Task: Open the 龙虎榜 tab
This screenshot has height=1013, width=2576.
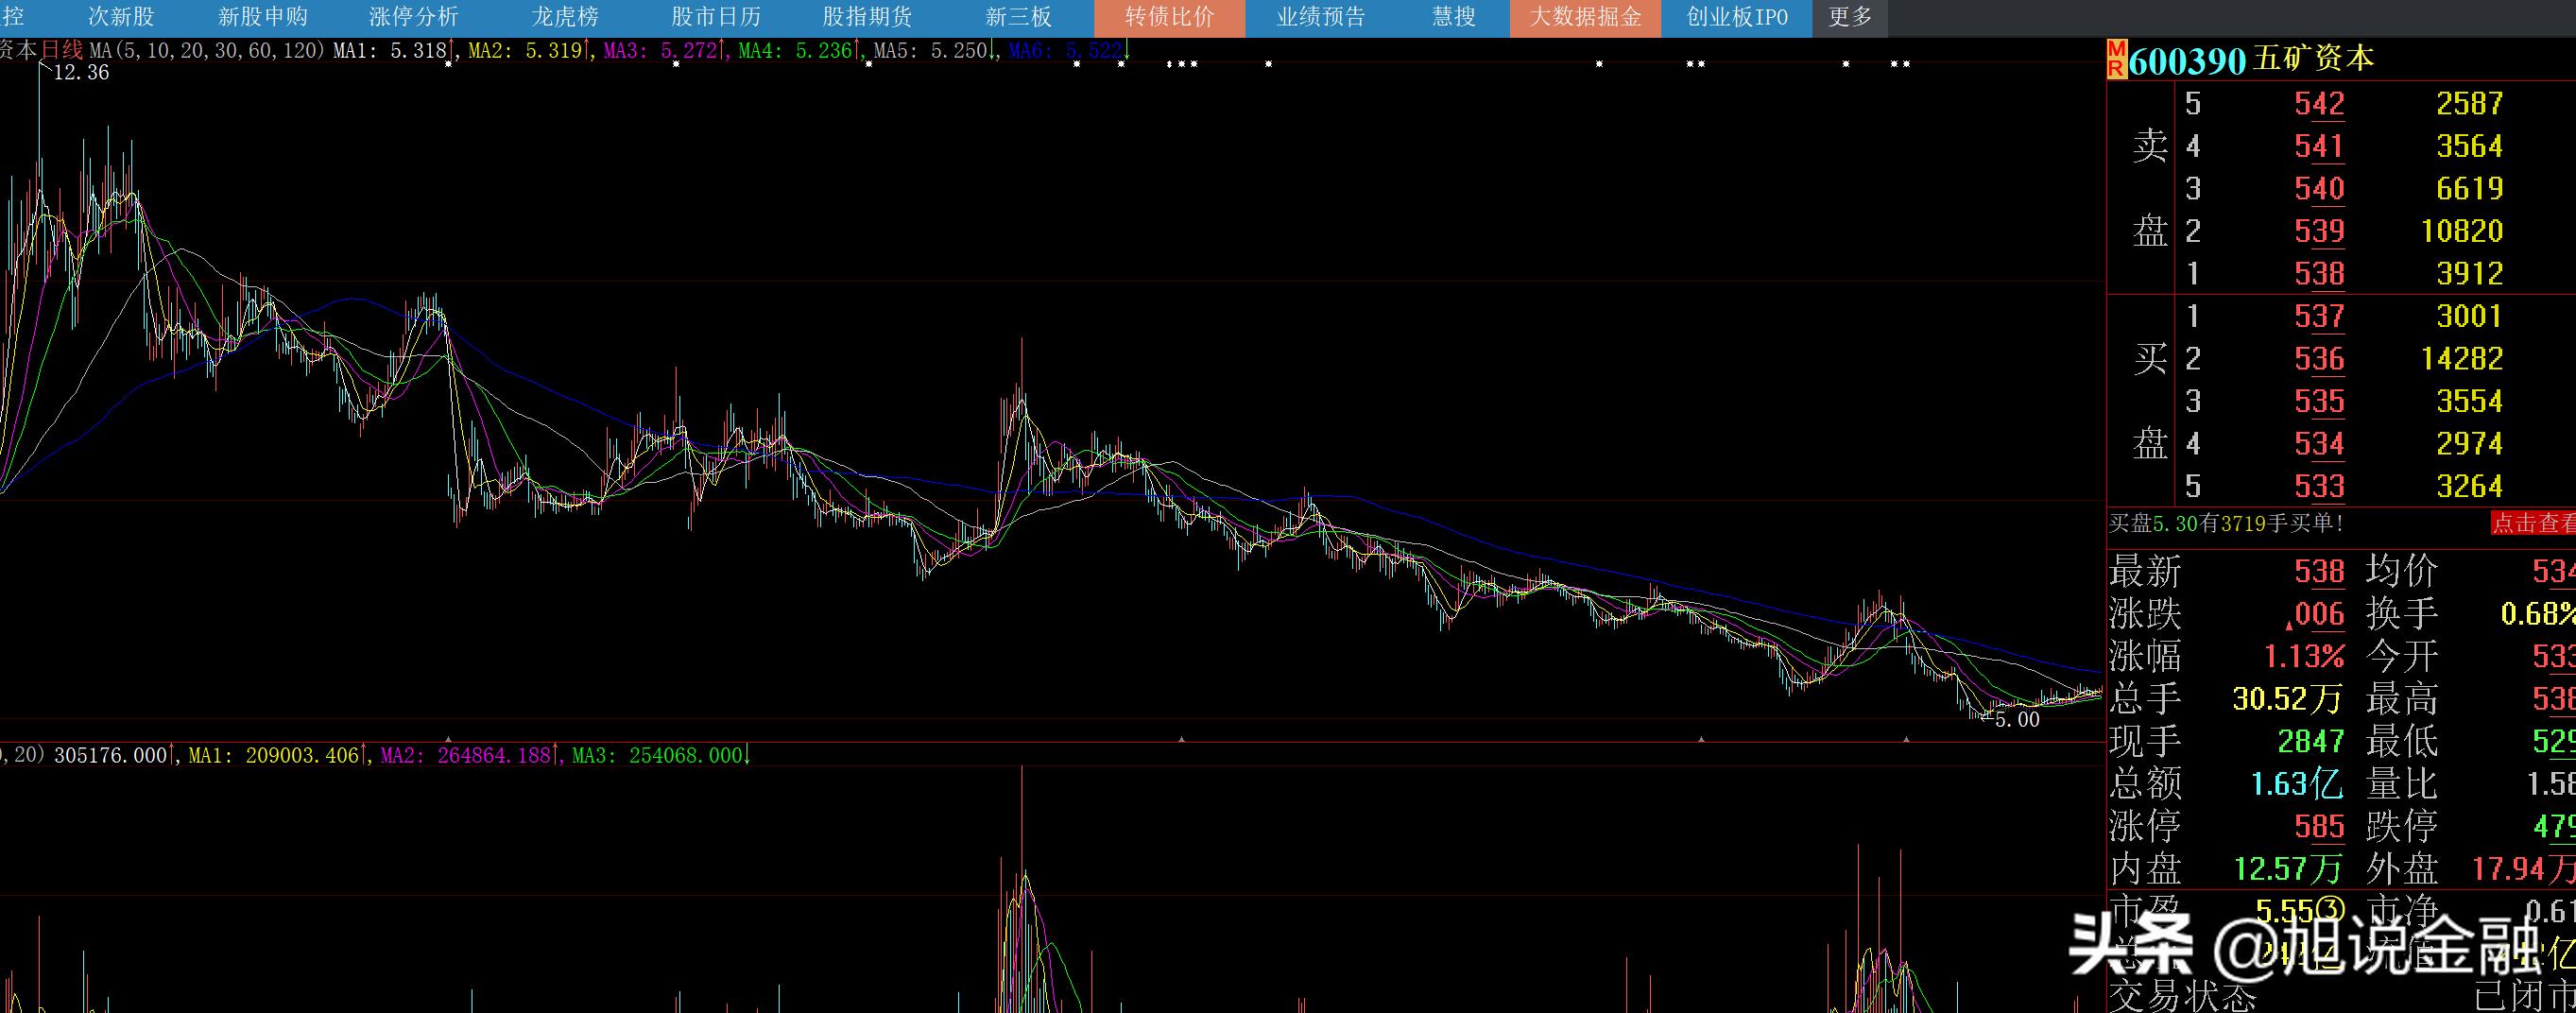Action: 565,17
